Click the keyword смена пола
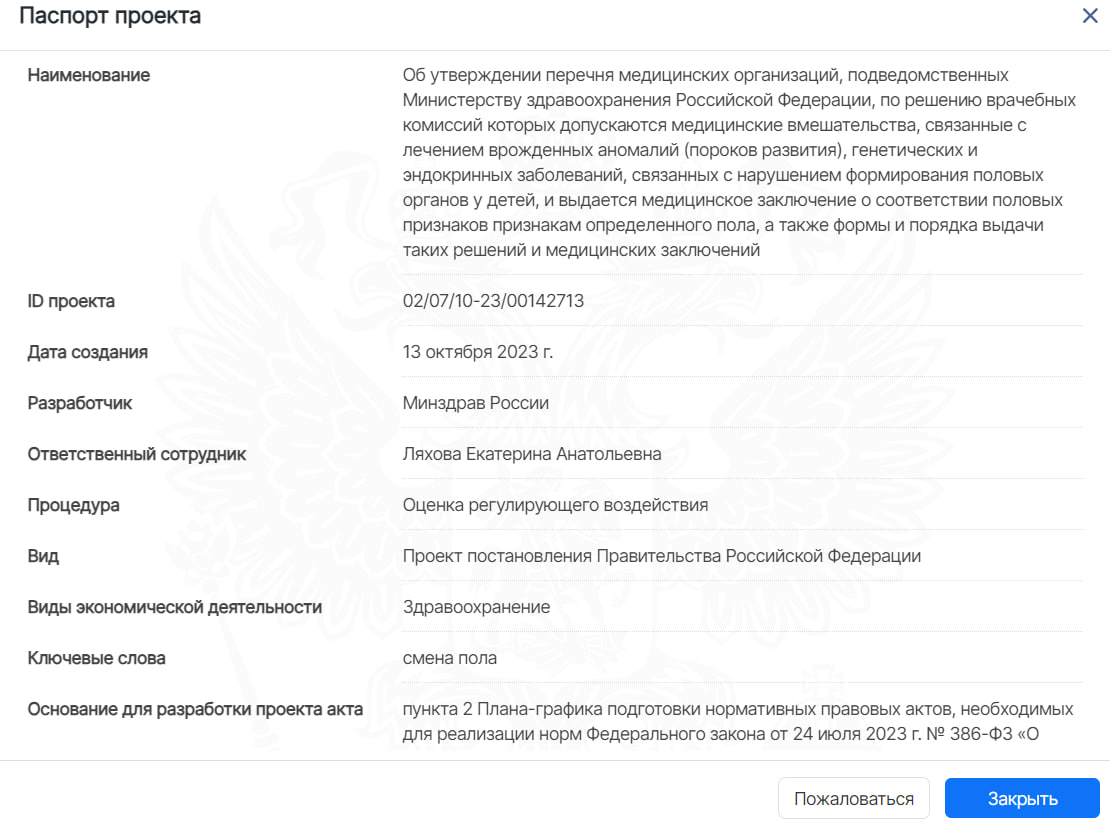Image resolution: width=1110 pixels, height=828 pixels. (450, 657)
